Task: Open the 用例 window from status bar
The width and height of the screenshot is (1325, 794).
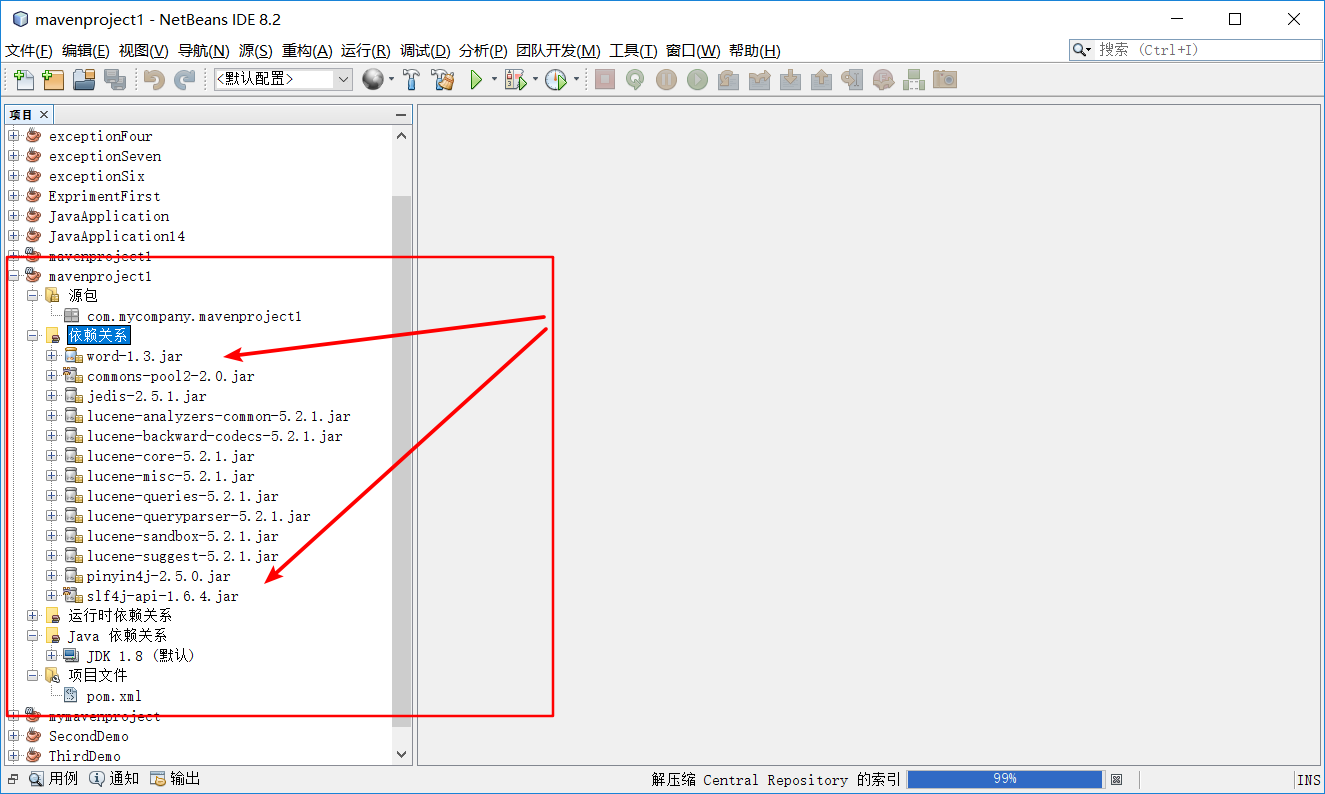Action: coord(53,778)
